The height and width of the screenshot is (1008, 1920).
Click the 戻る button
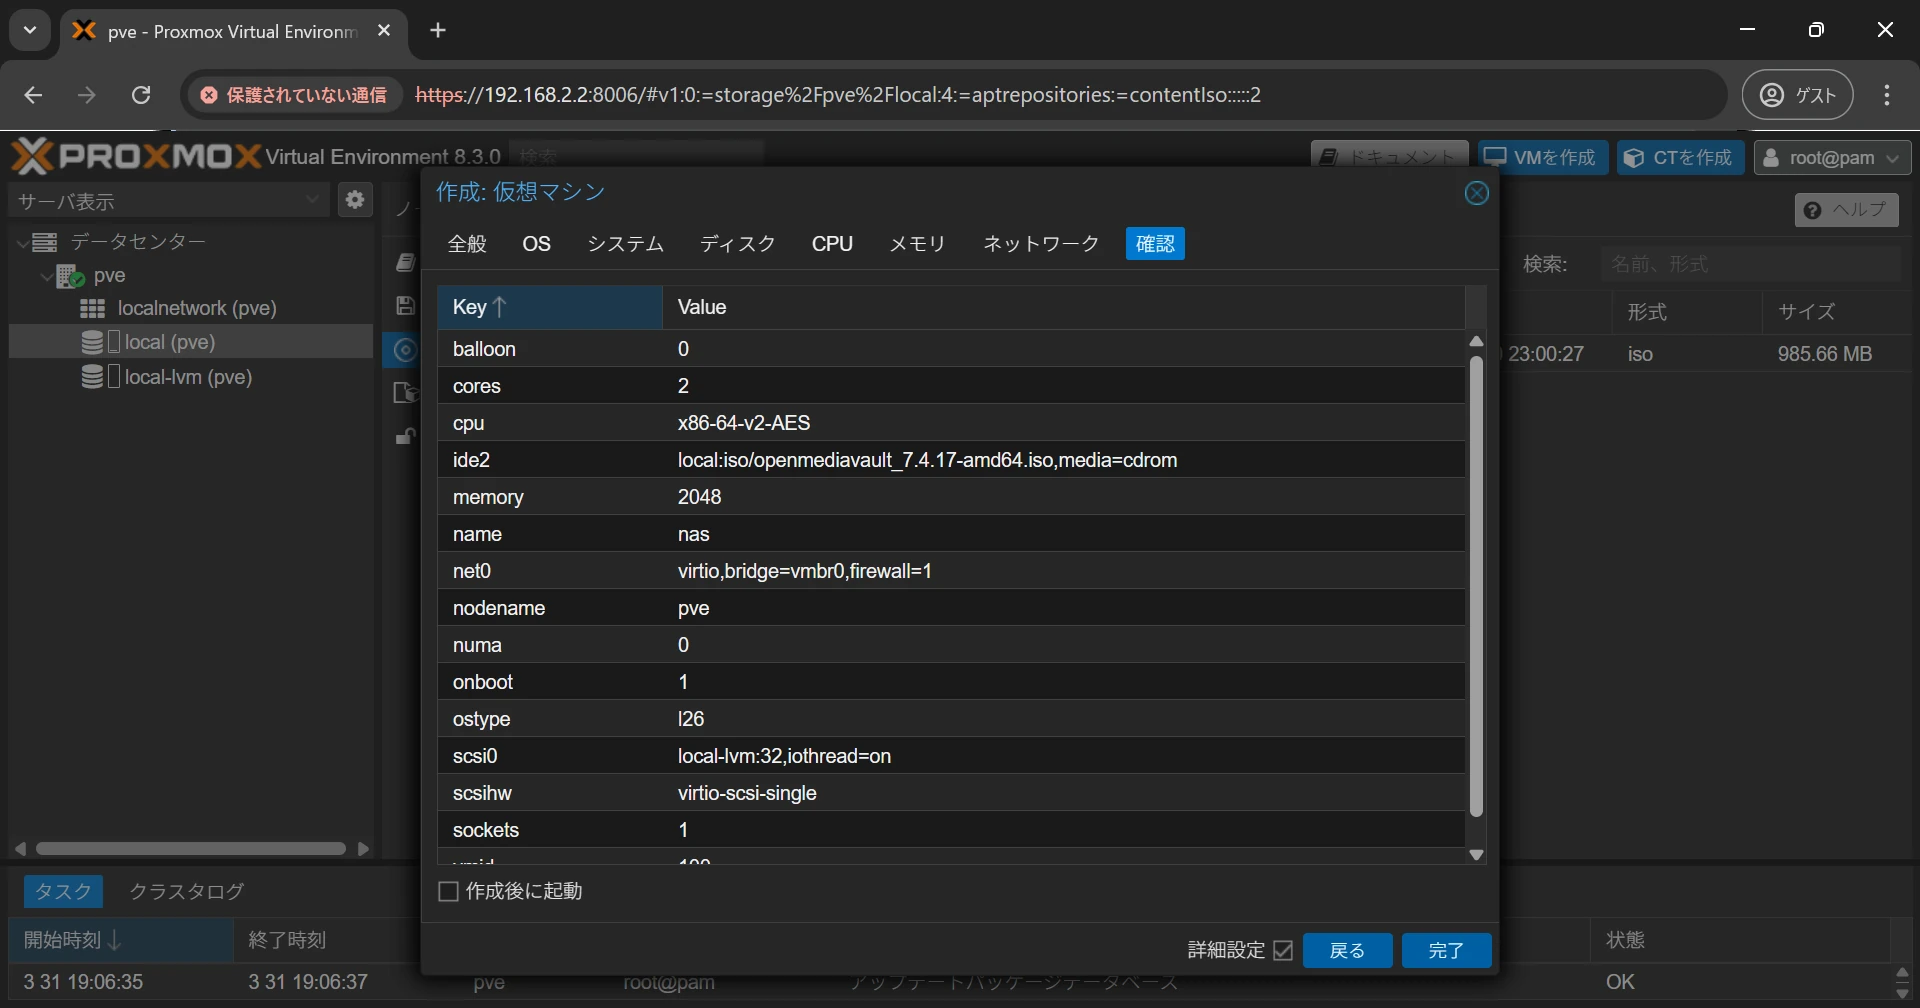coord(1347,951)
